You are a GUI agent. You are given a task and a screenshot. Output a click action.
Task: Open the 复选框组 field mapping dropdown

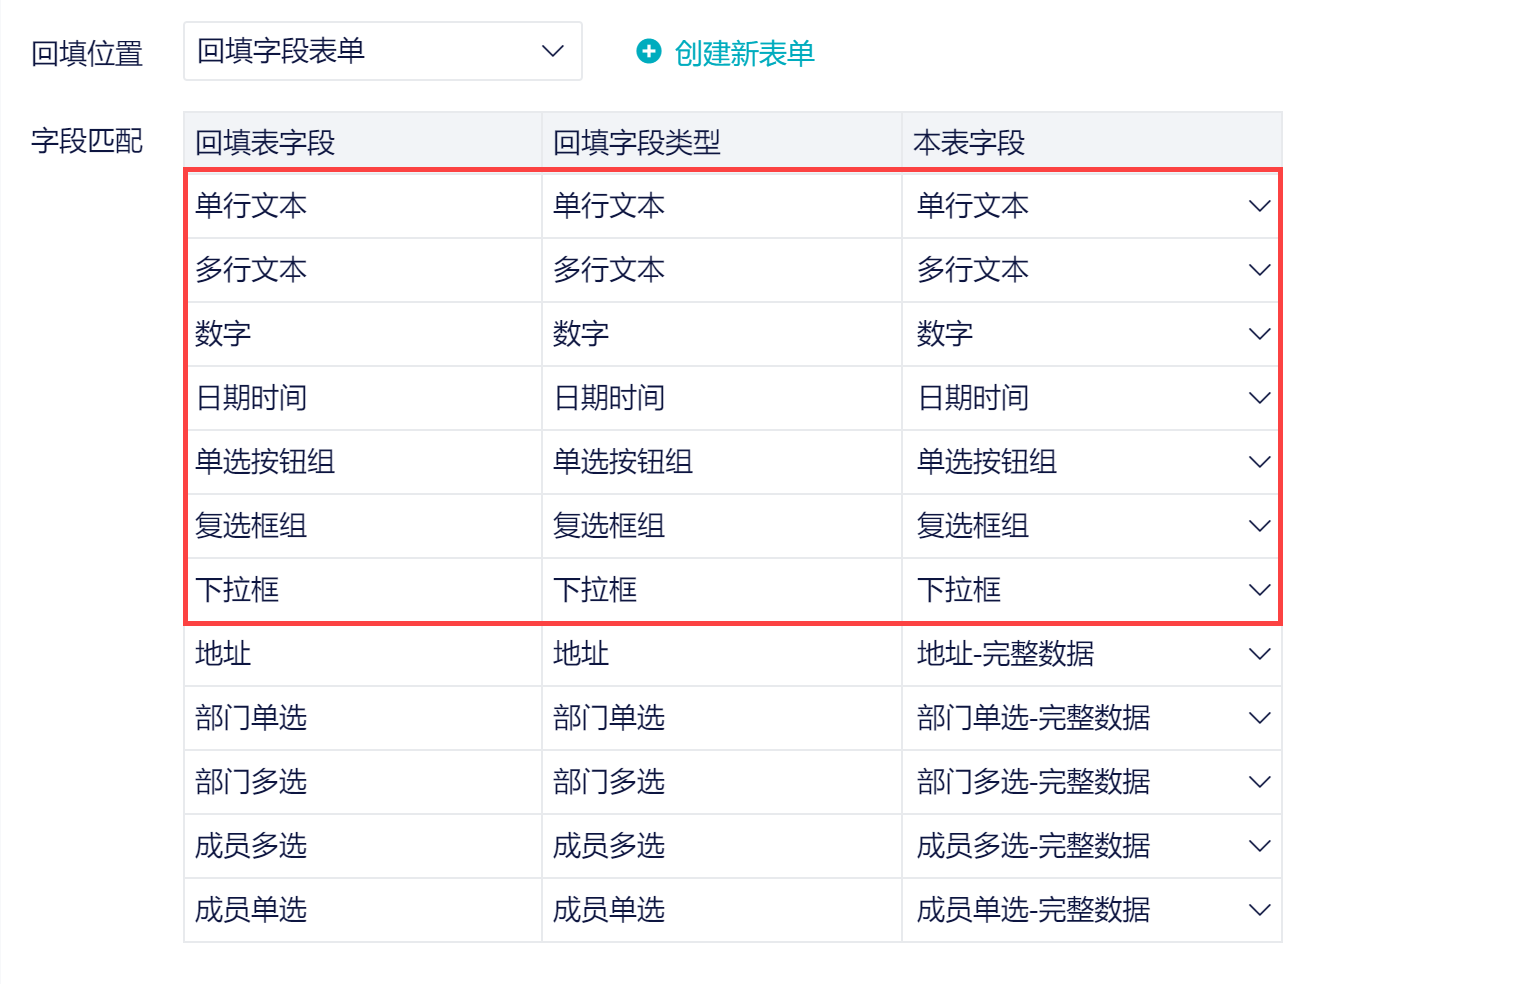(1091, 526)
